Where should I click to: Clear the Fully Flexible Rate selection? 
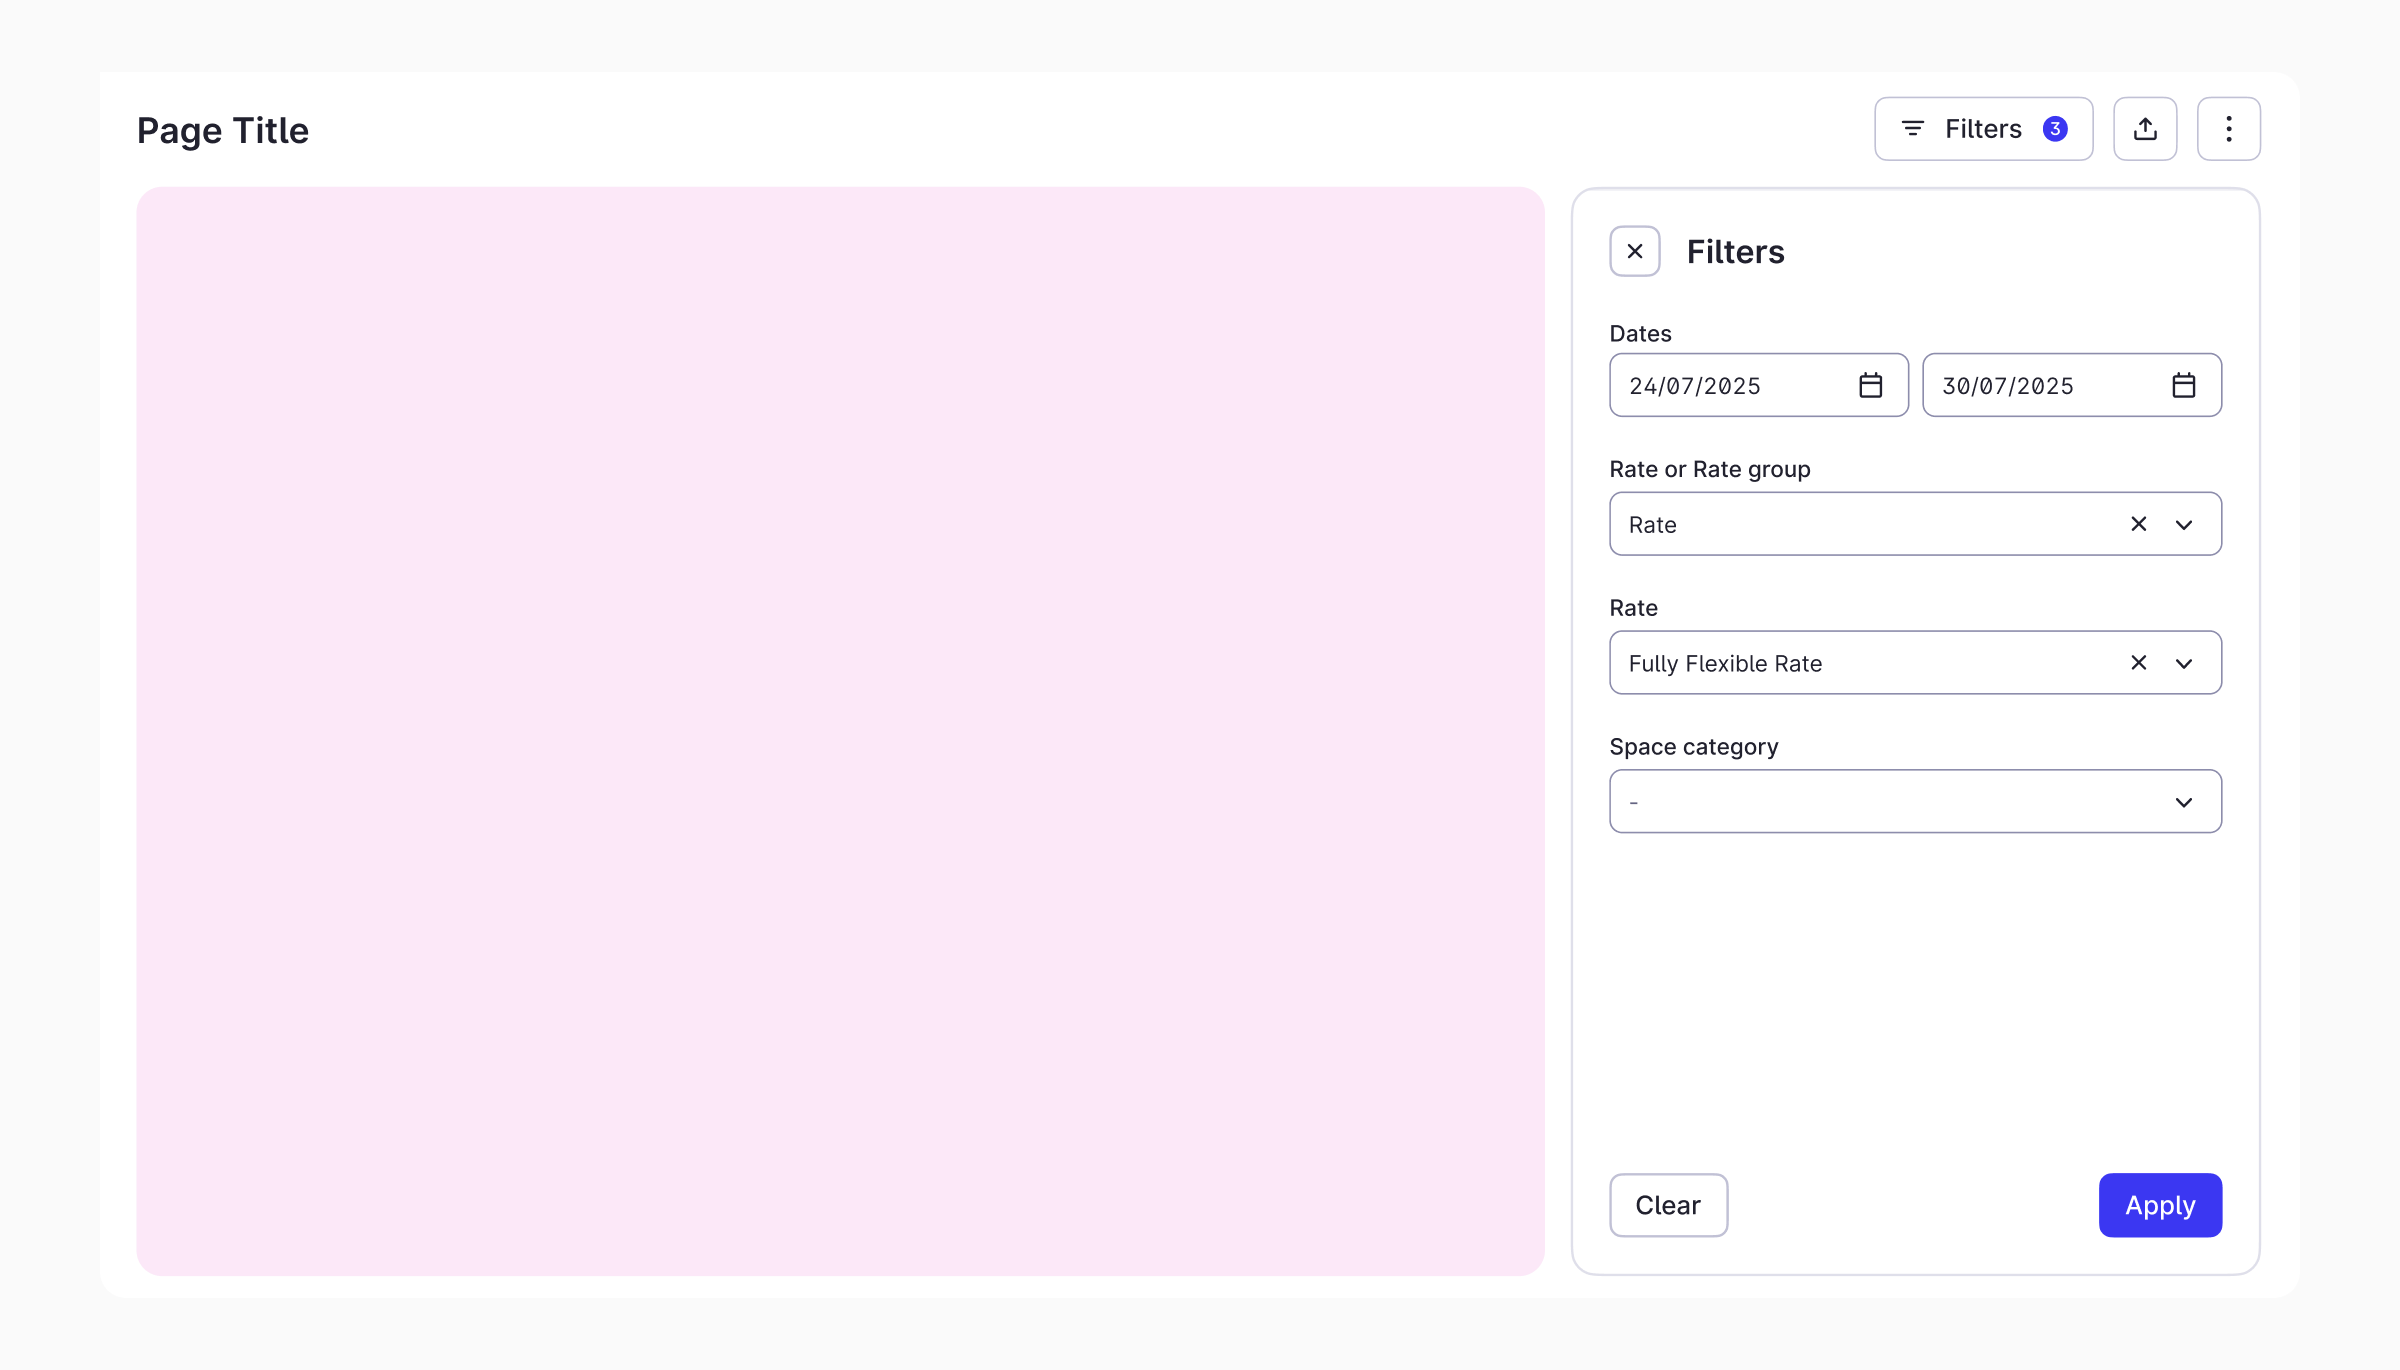[x=2138, y=663]
